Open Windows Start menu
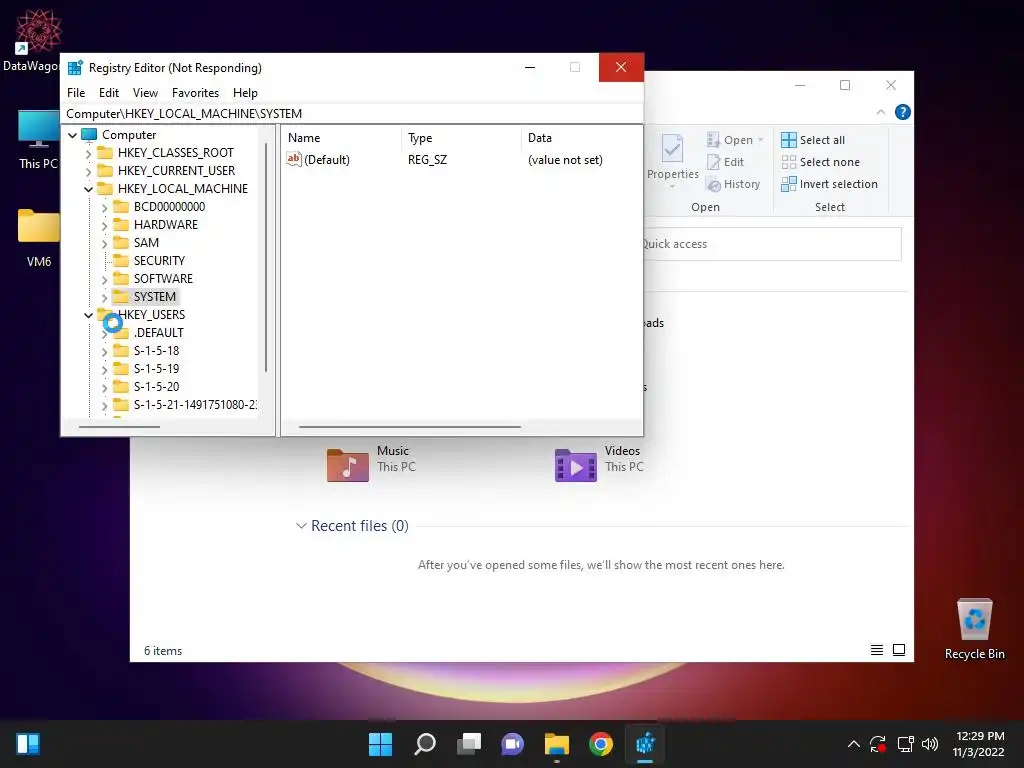The height and width of the screenshot is (768, 1024). click(x=380, y=744)
